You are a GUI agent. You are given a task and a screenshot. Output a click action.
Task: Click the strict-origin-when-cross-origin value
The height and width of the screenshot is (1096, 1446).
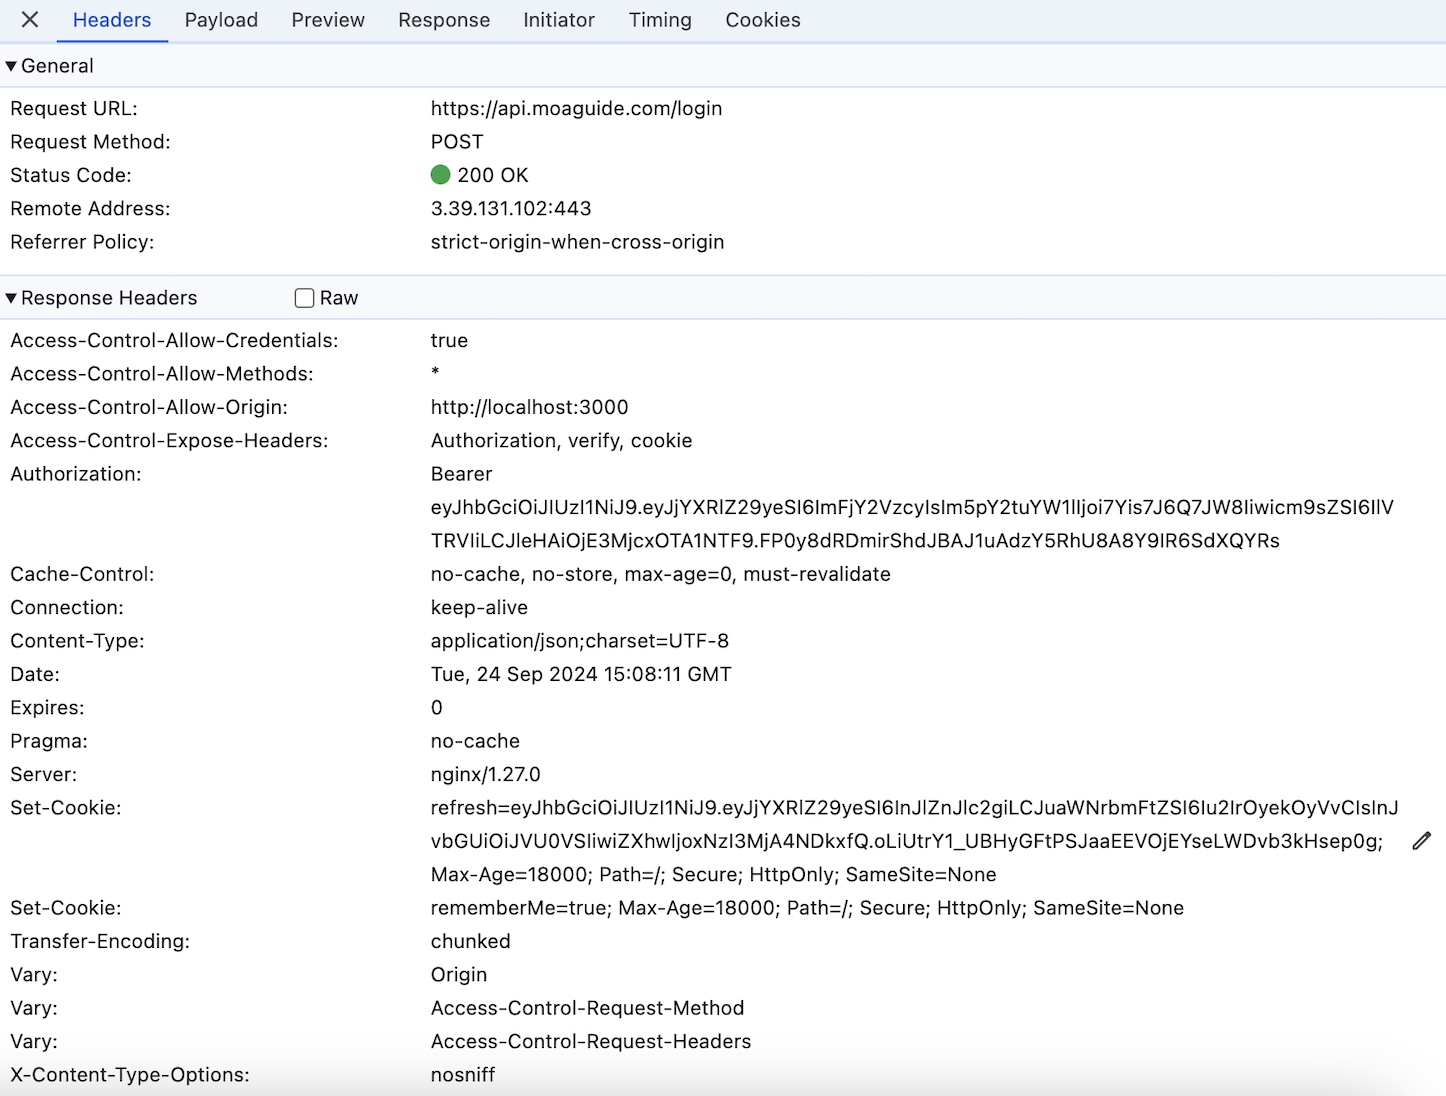pyautogui.click(x=577, y=242)
